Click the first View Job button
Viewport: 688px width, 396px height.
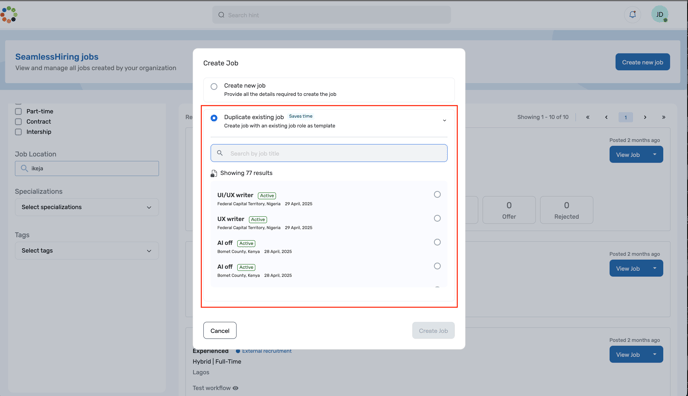(628, 154)
